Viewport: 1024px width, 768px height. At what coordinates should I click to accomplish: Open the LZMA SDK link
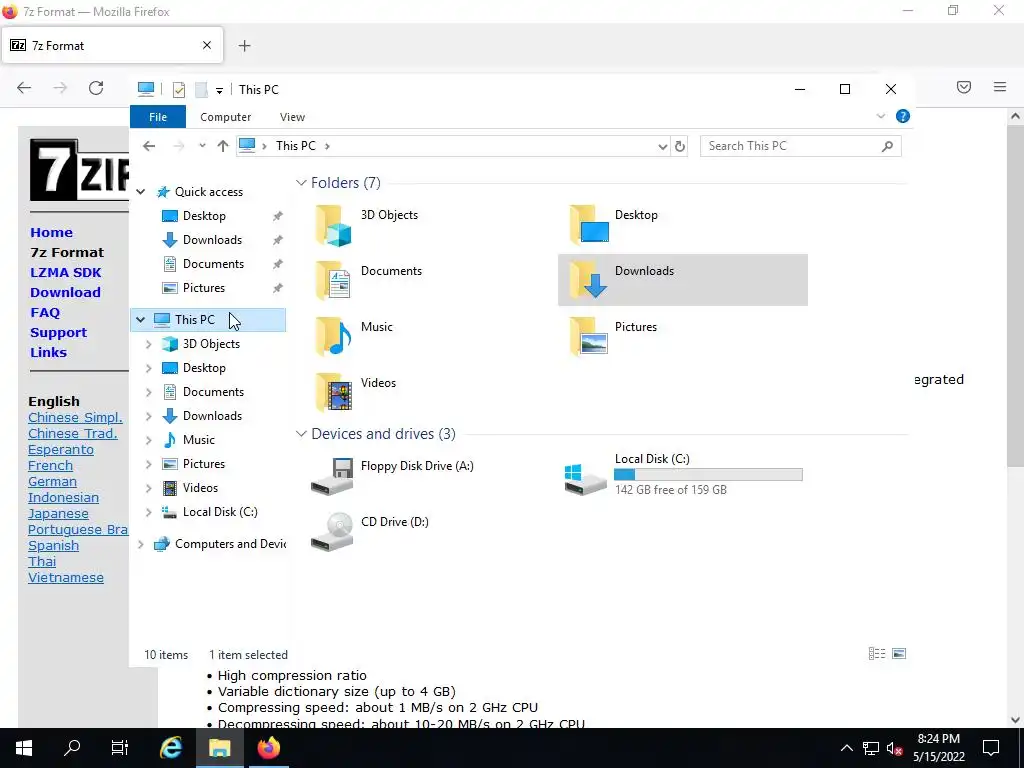(65, 272)
